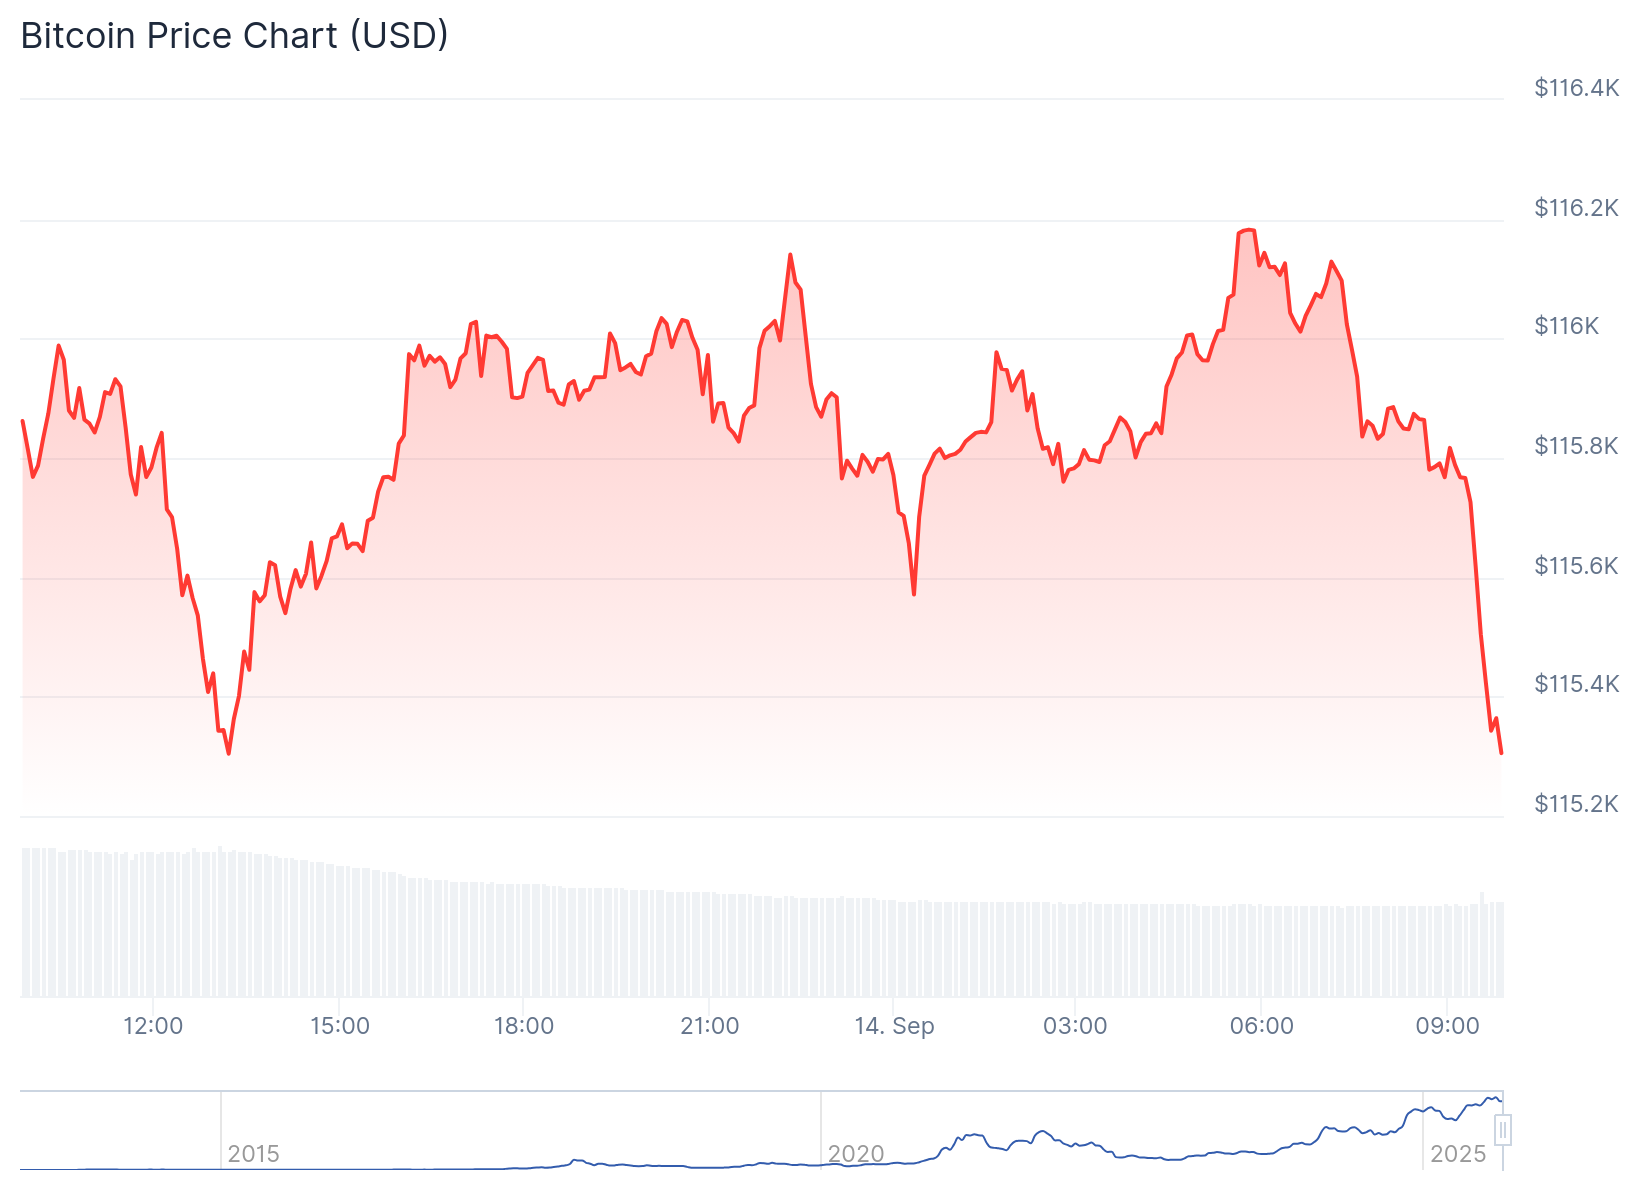This screenshot has width=1644, height=1200.
Task: Click the Bitcoin Price Chart (USD) title
Action: click(234, 36)
